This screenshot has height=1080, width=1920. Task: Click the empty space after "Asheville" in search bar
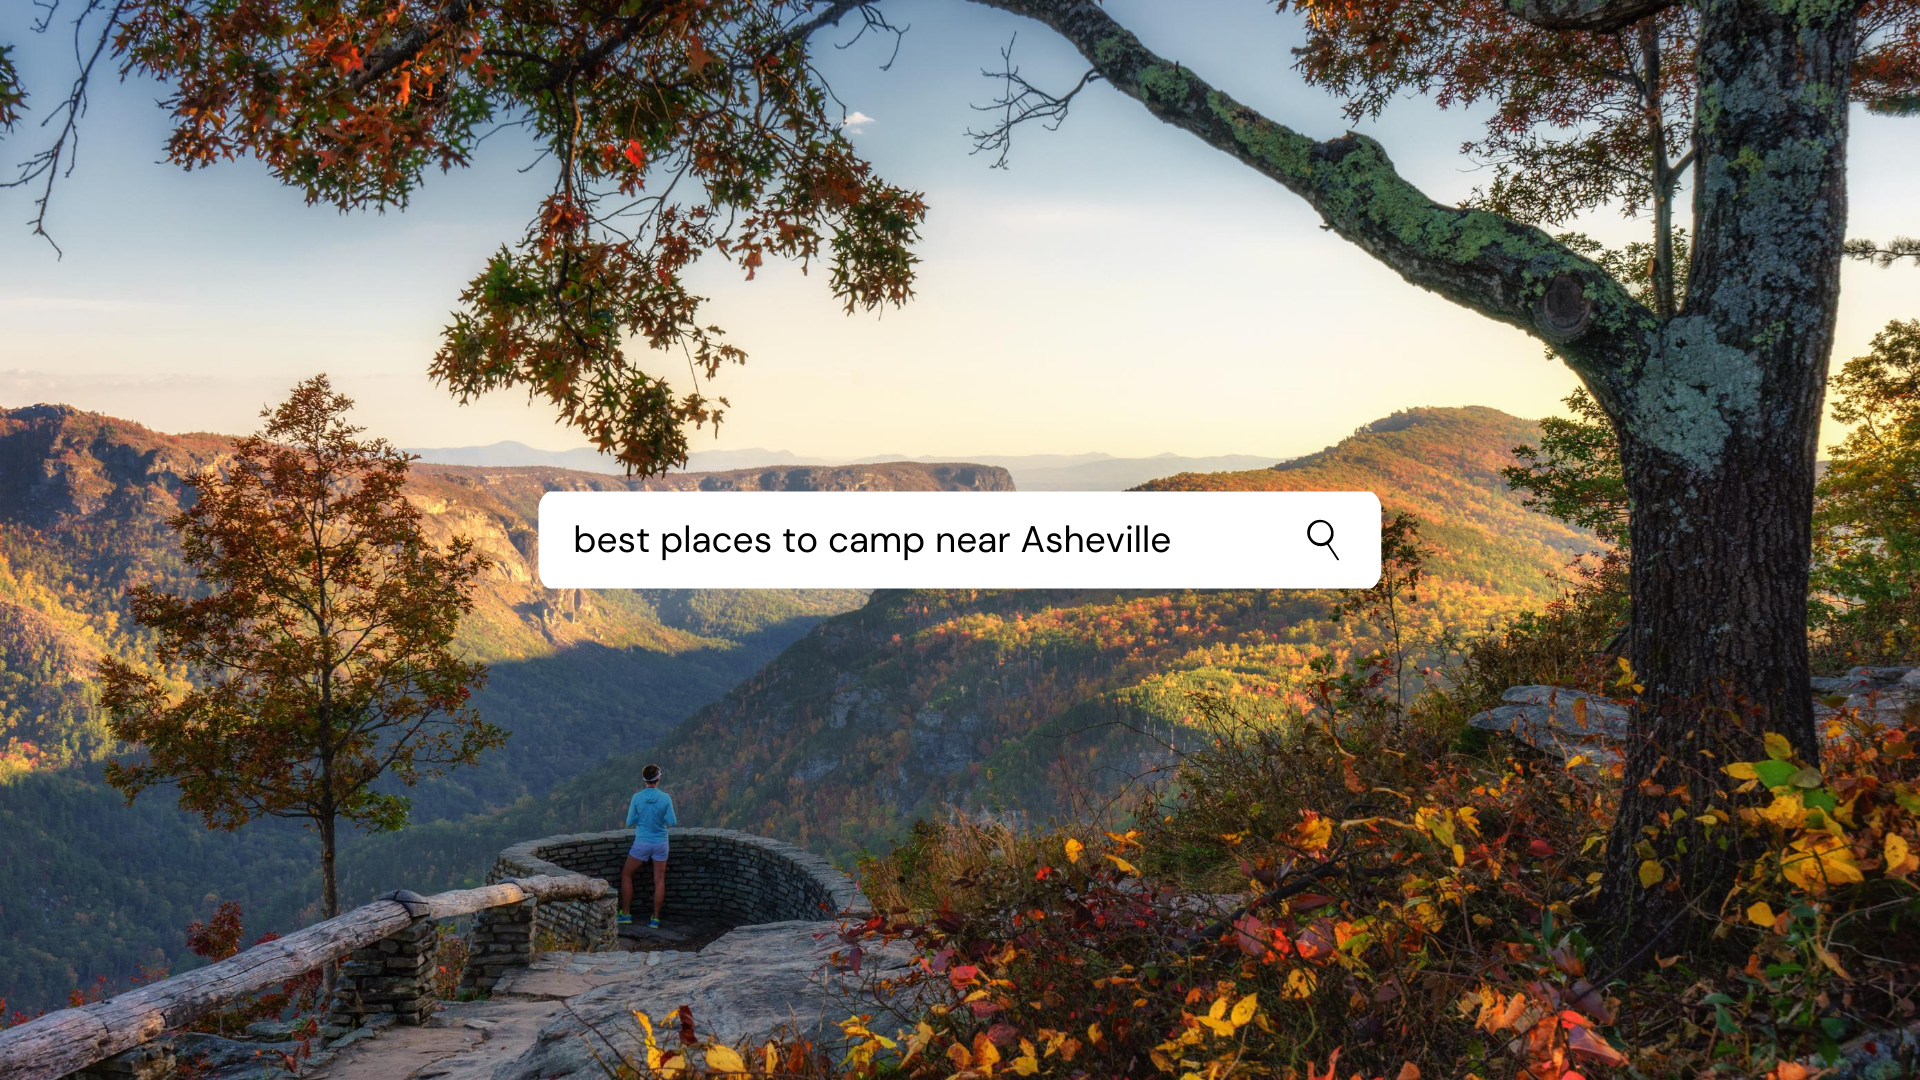pyautogui.click(x=1235, y=540)
